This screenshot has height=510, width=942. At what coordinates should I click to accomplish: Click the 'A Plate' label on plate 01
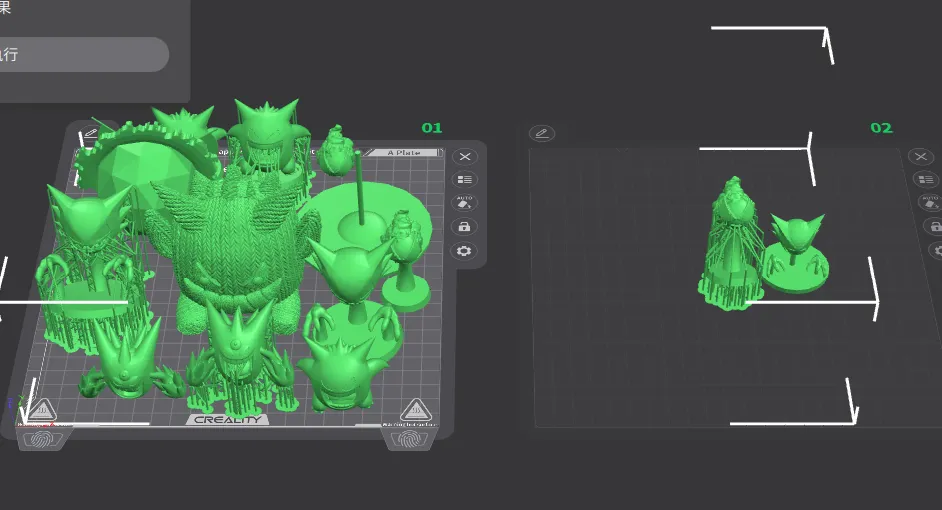(x=404, y=153)
